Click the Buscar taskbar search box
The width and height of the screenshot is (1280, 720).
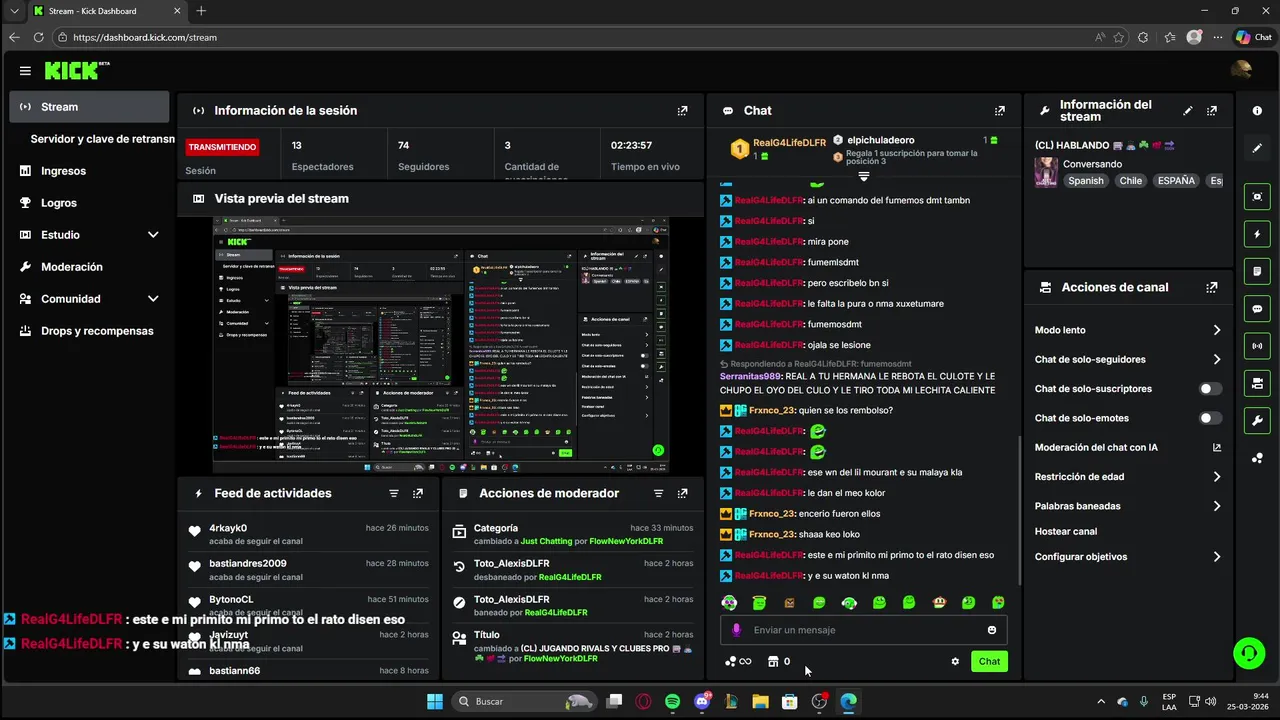(x=522, y=702)
